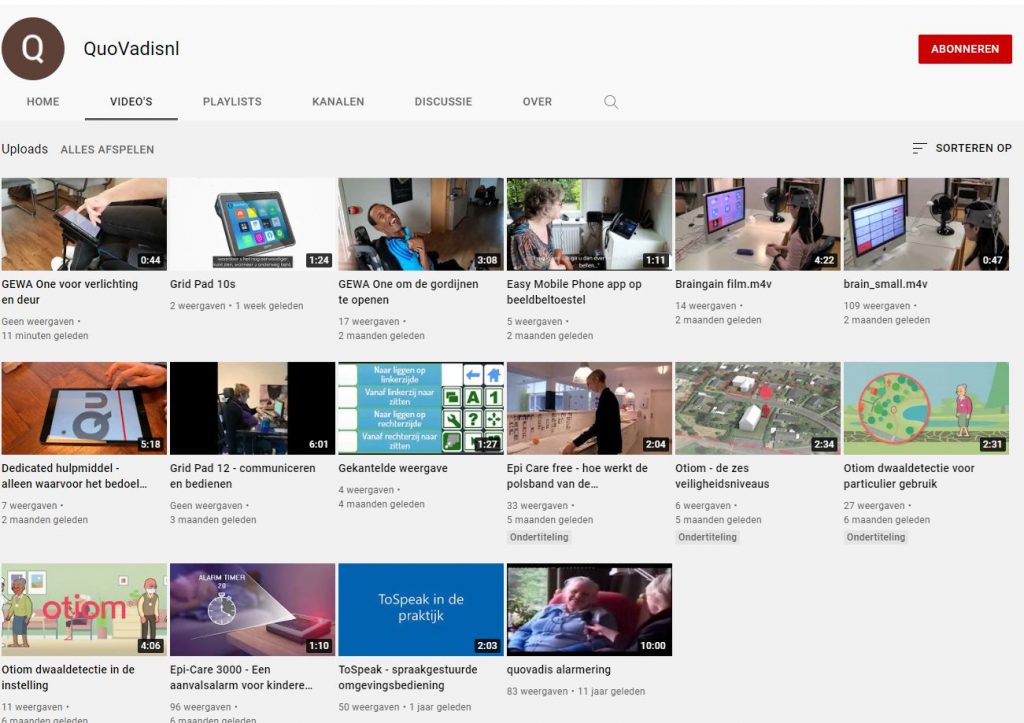Select the Video's tab
Viewport: 1024px width, 723px height.
(x=131, y=102)
